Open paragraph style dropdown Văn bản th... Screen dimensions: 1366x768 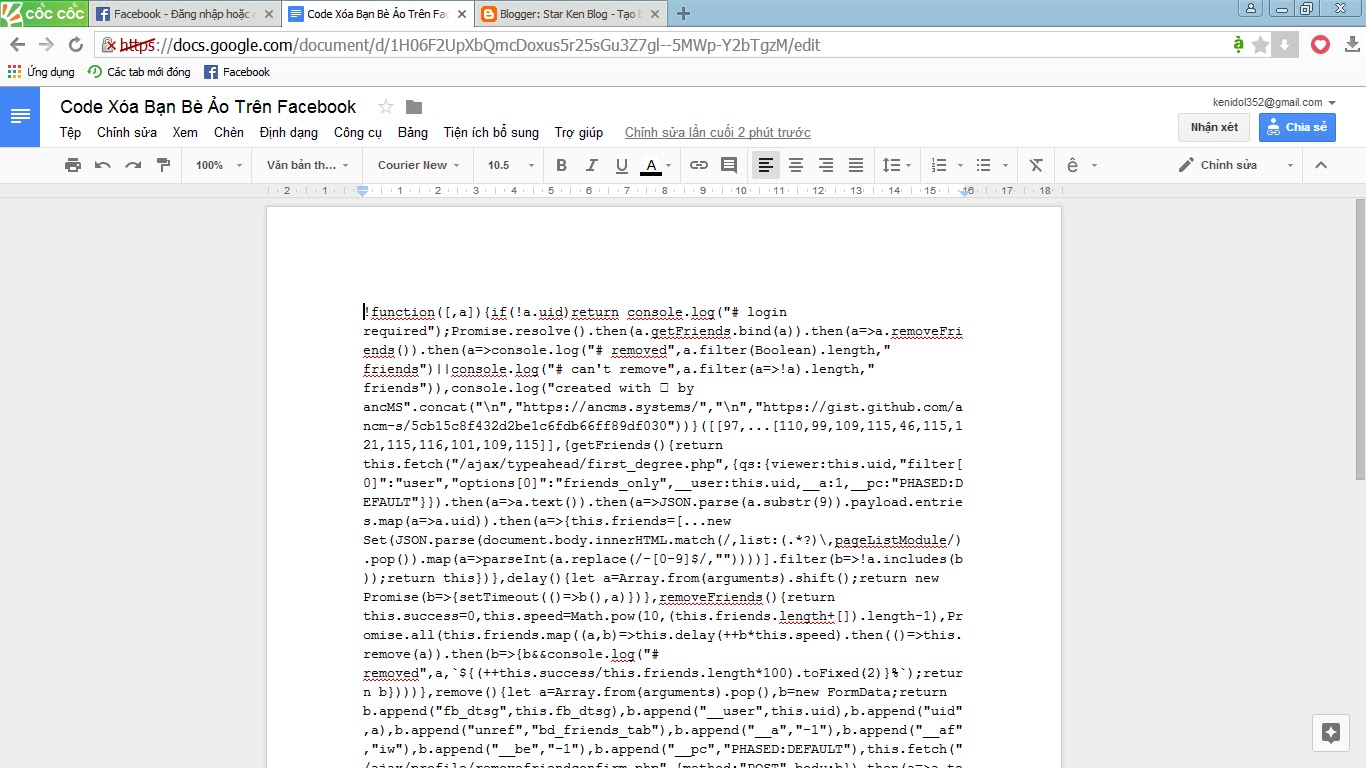tap(308, 165)
